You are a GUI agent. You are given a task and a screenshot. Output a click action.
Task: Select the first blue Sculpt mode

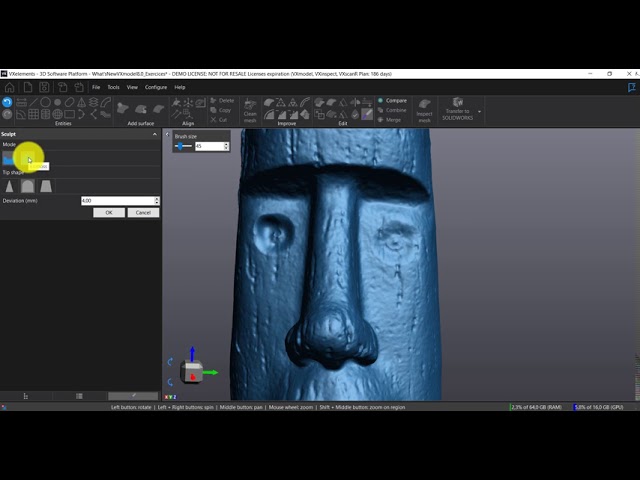(10, 158)
